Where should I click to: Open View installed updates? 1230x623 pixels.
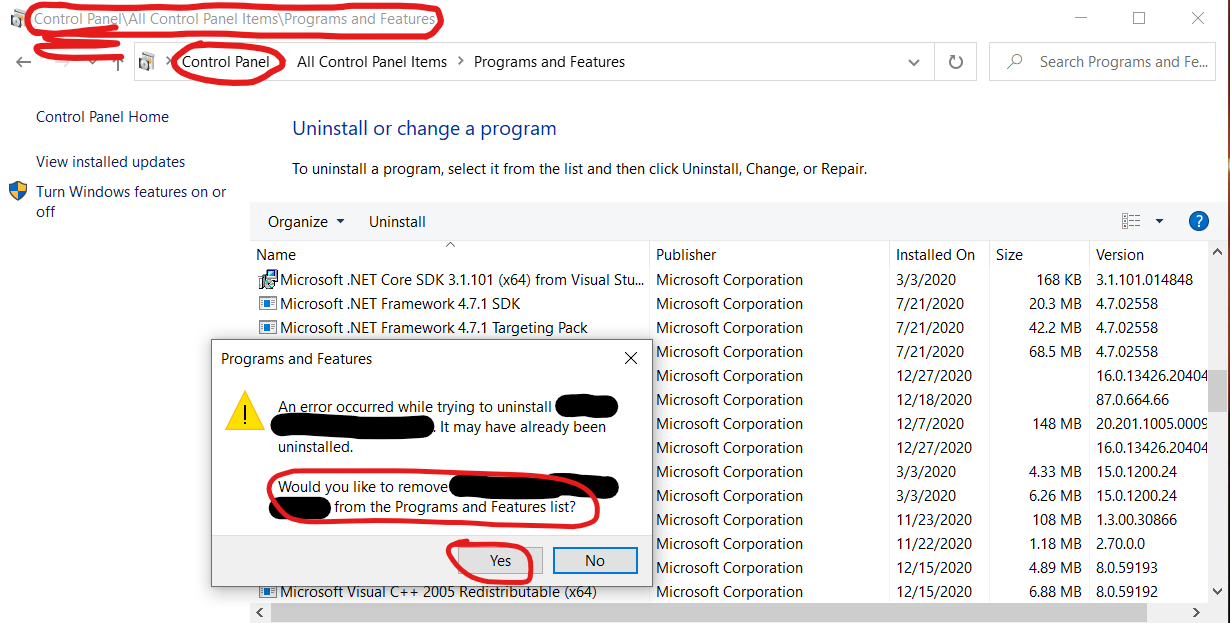pyautogui.click(x=110, y=162)
